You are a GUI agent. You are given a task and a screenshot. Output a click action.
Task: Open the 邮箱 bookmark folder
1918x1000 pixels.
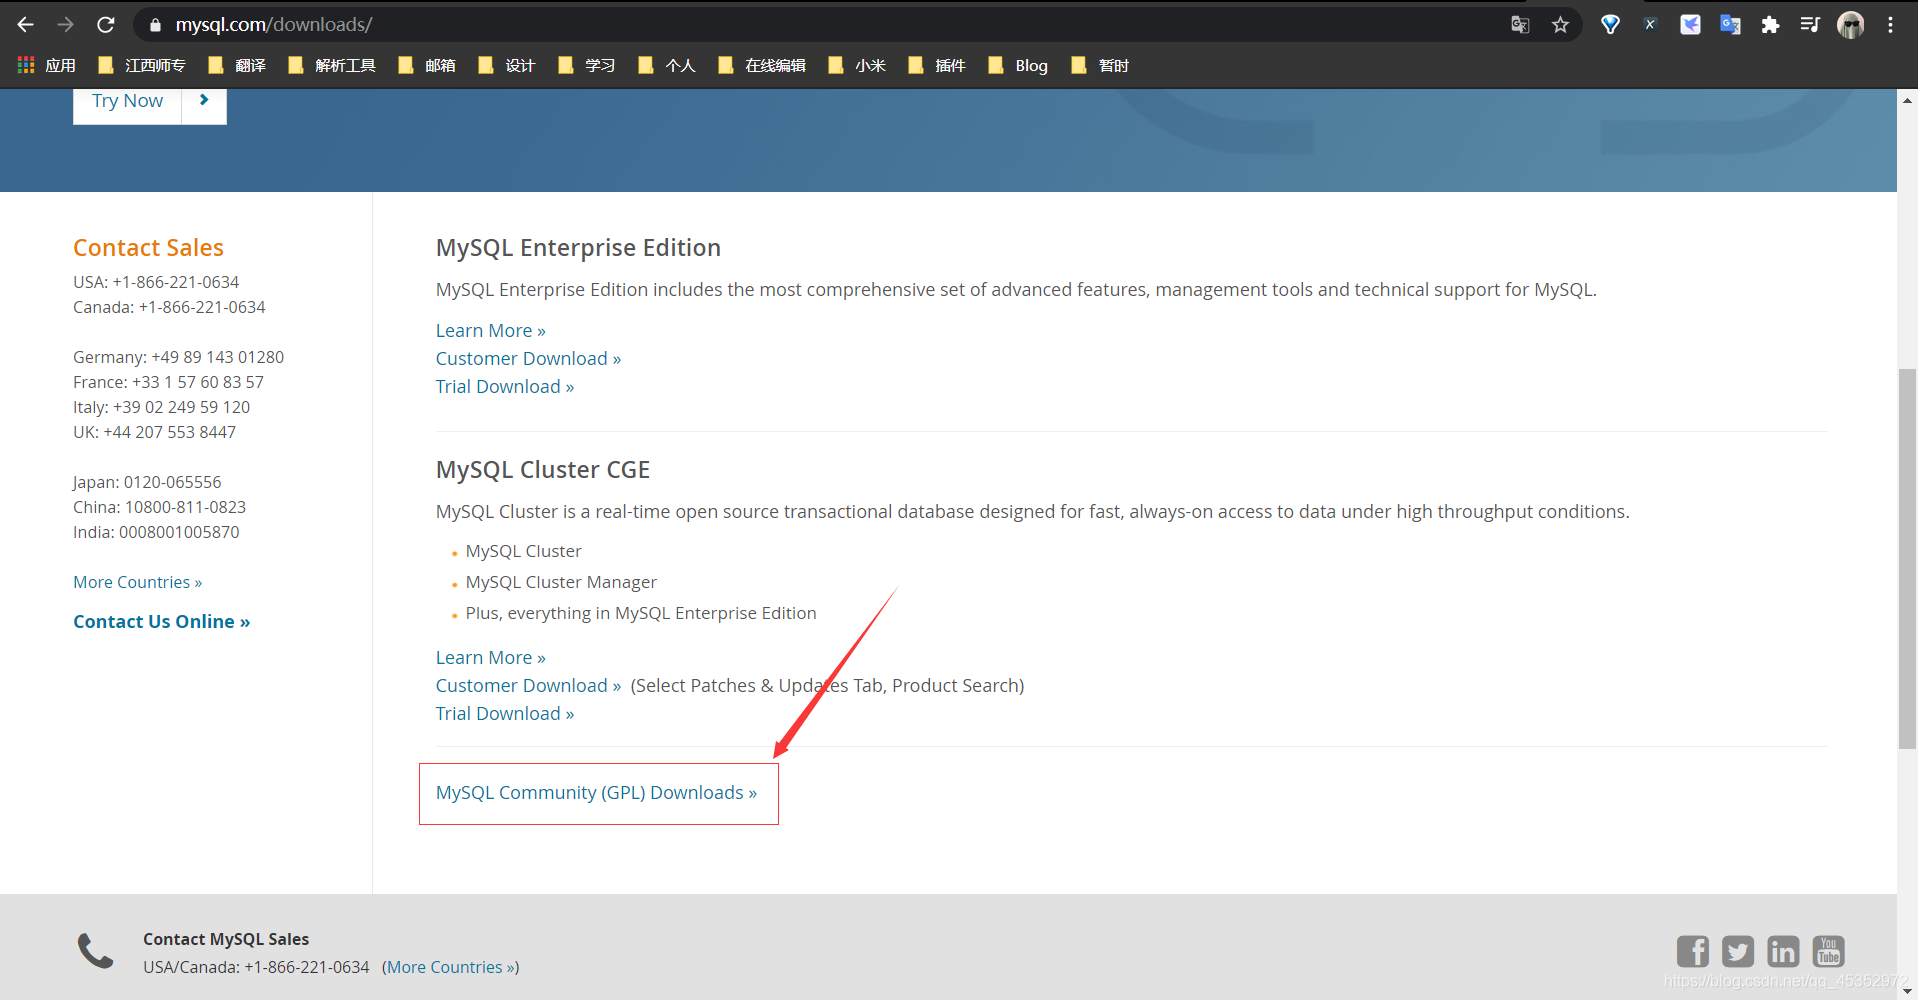(427, 66)
